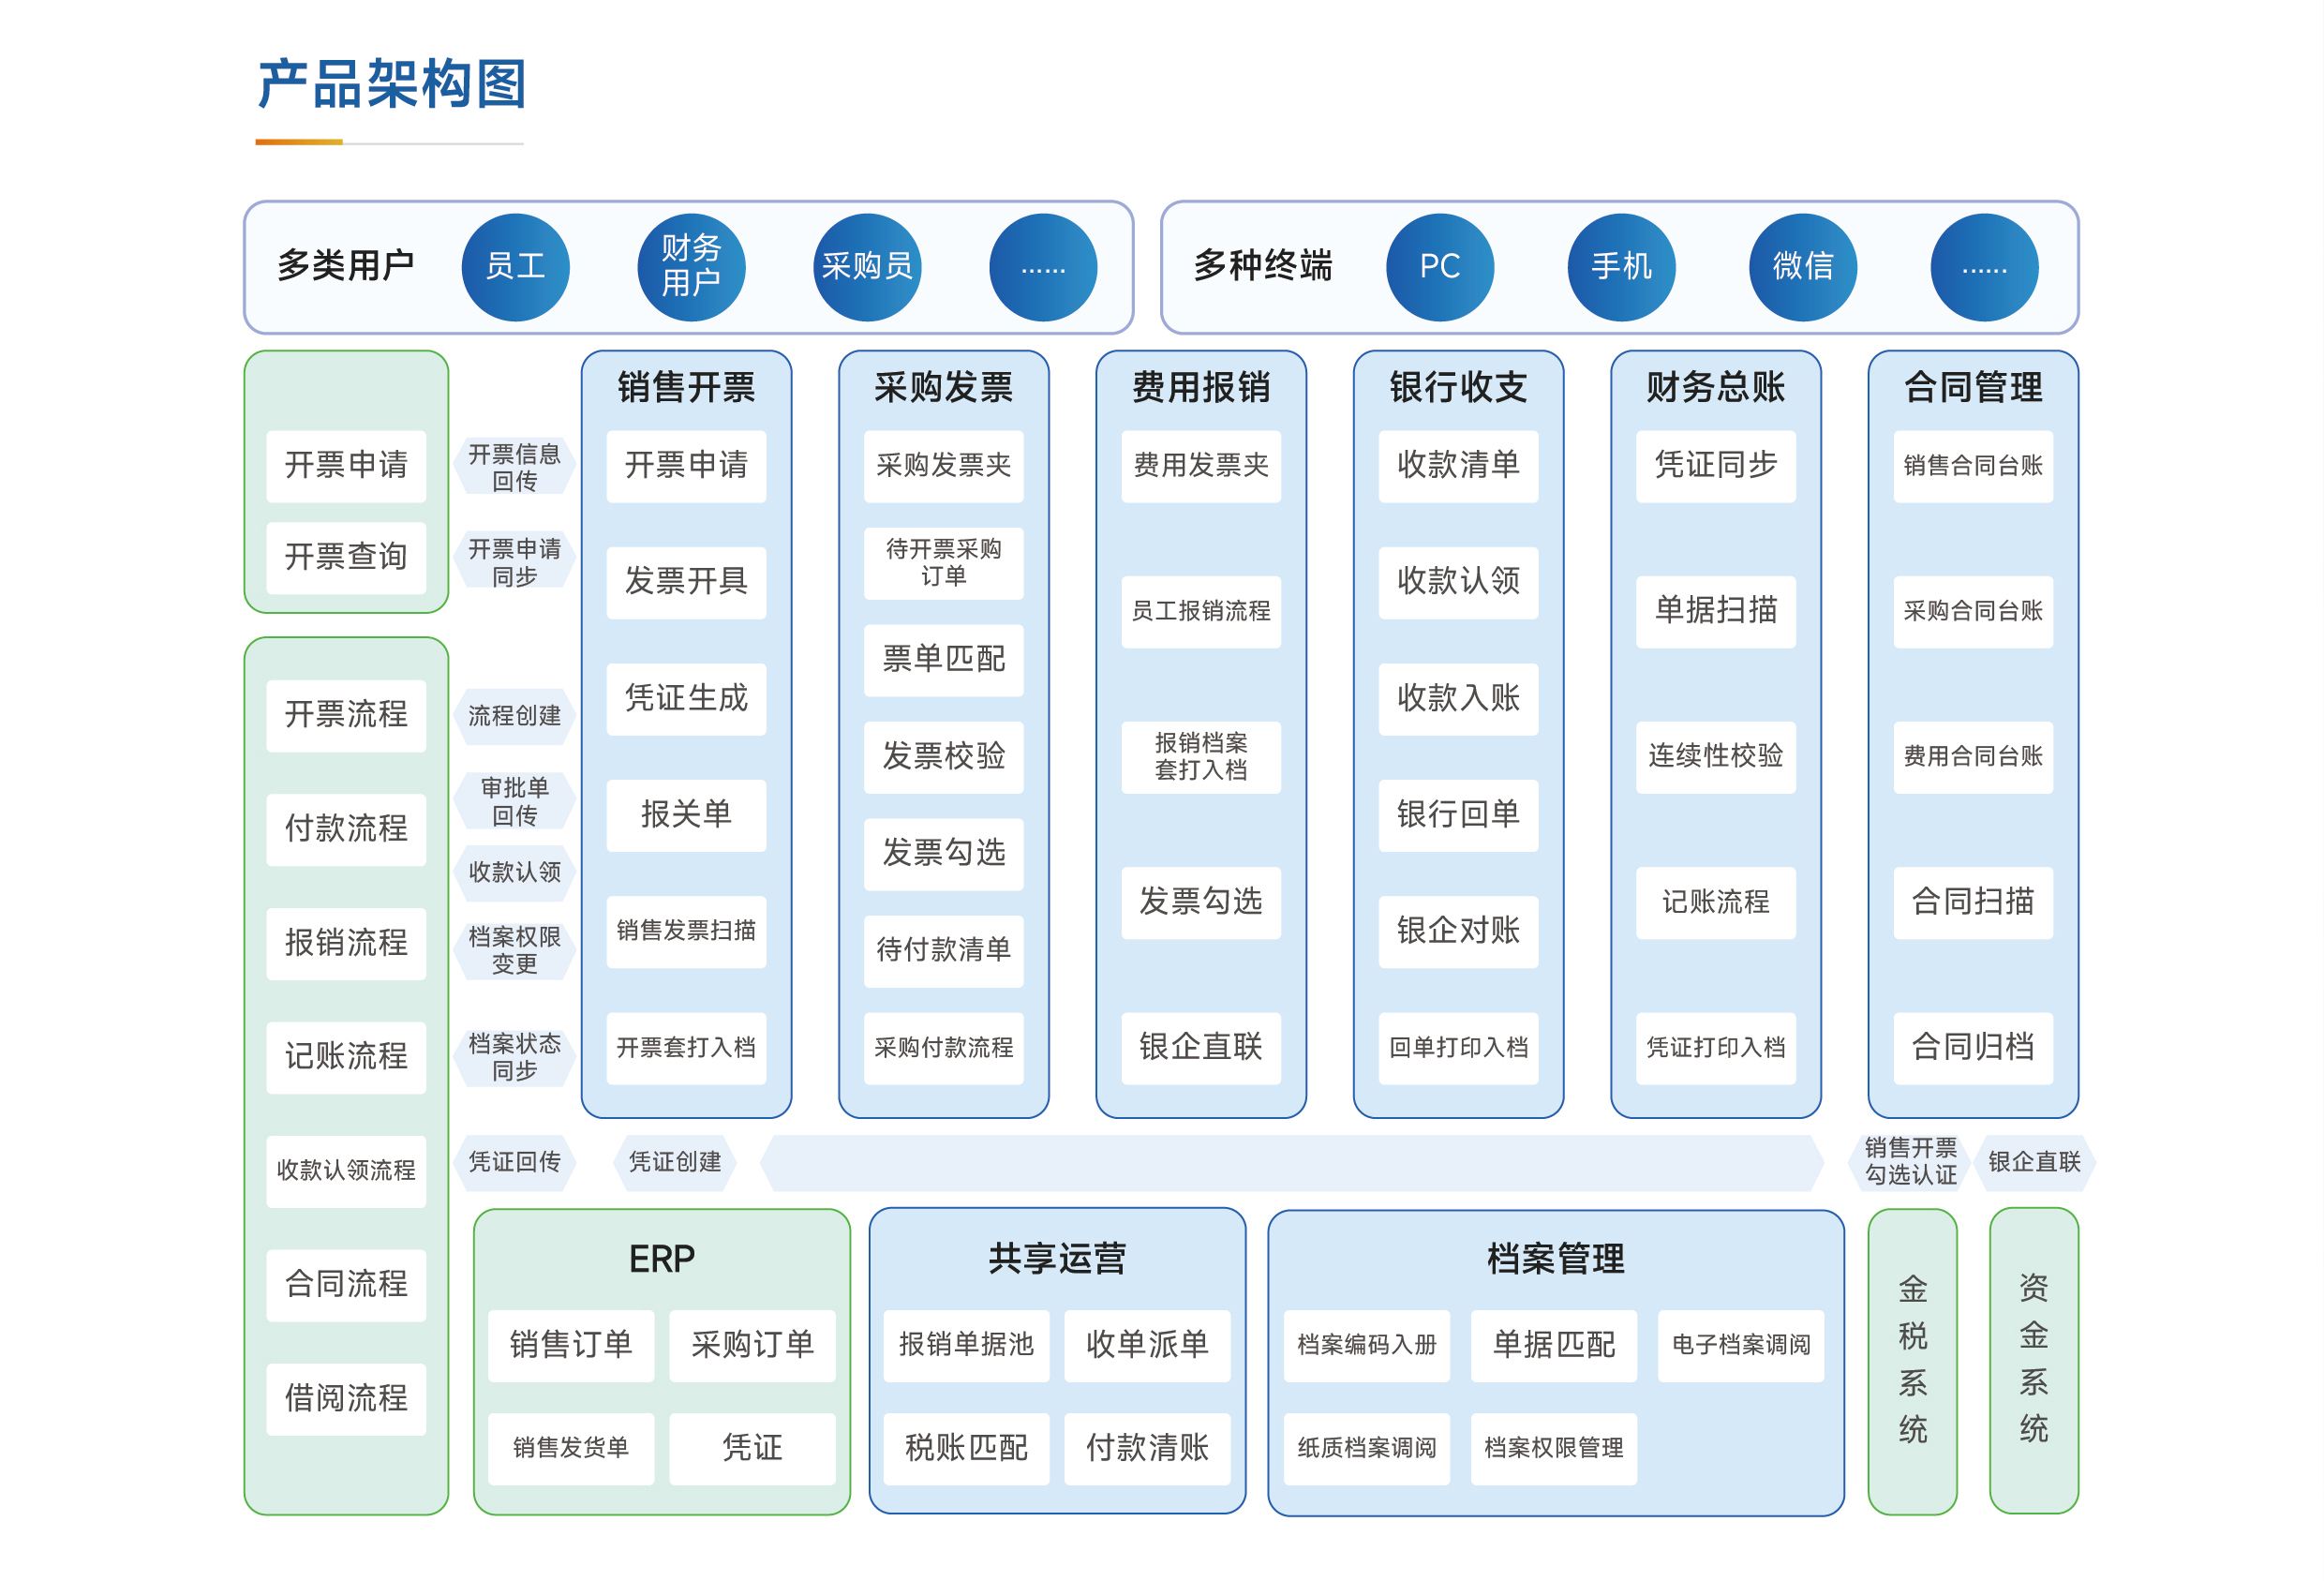Select the 手机 terminal circle

coord(1621,267)
